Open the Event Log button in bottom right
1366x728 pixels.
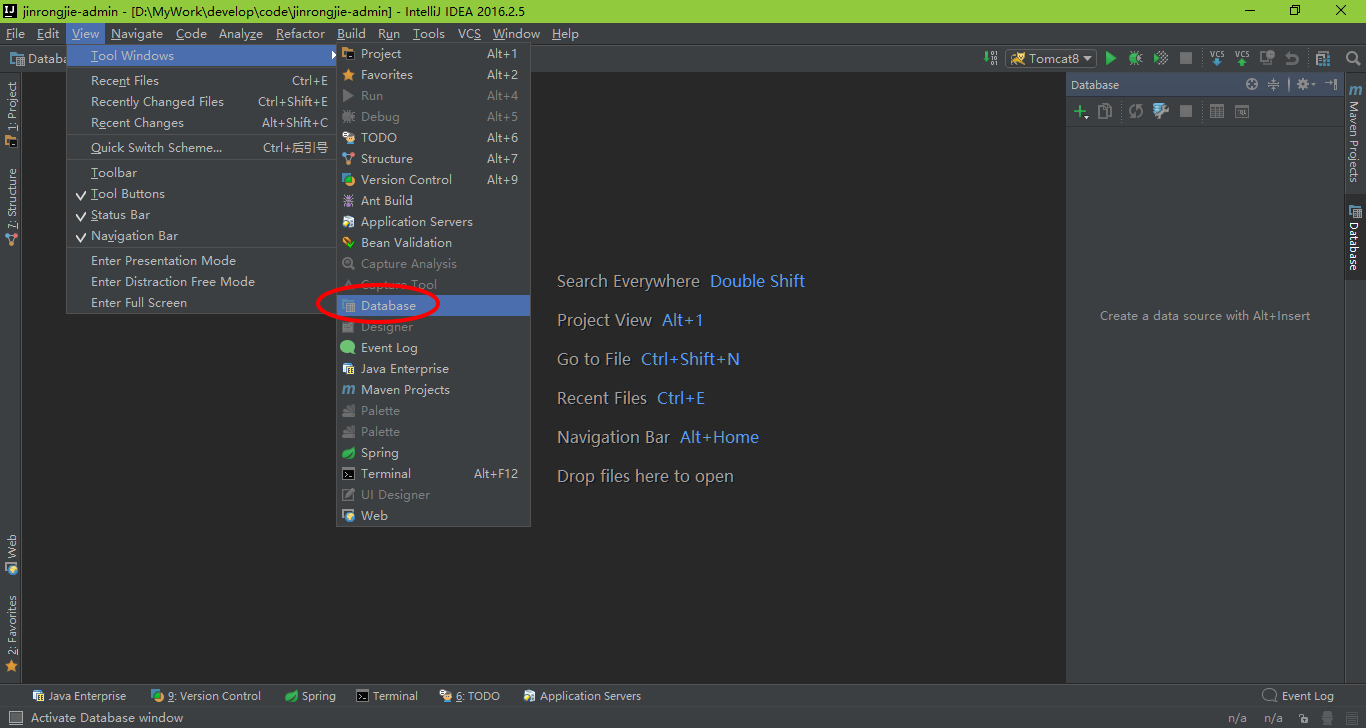click(1298, 696)
